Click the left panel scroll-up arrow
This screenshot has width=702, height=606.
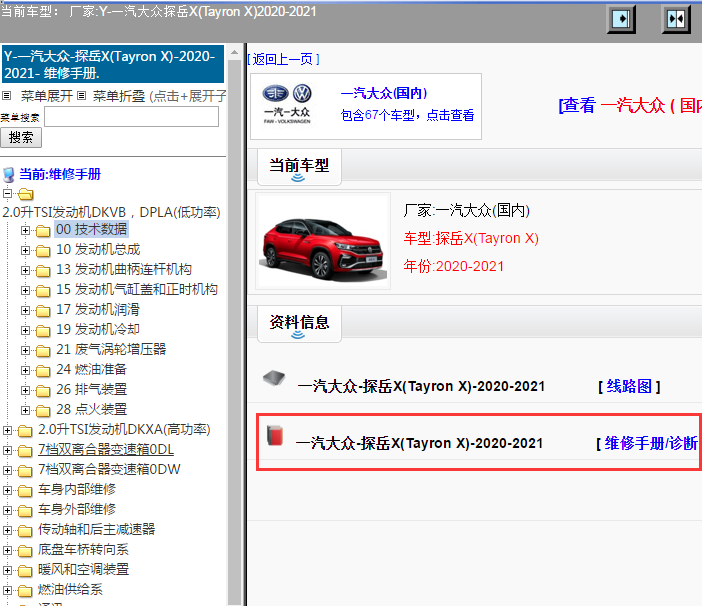point(234,52)
